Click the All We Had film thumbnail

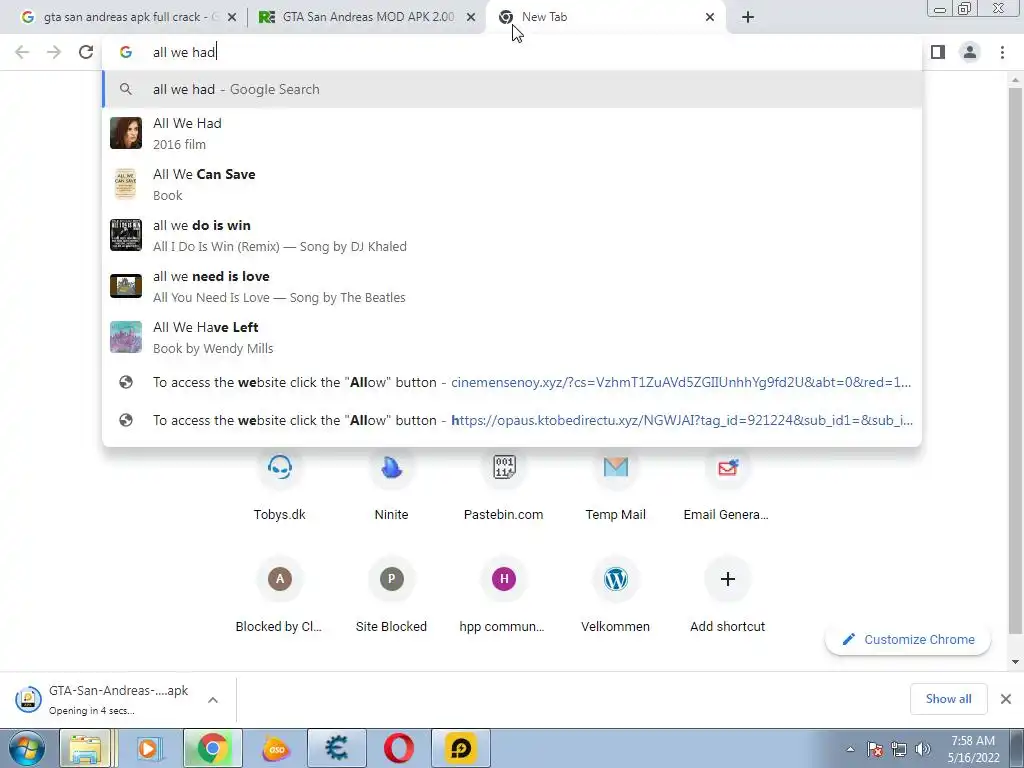point(126,133)
